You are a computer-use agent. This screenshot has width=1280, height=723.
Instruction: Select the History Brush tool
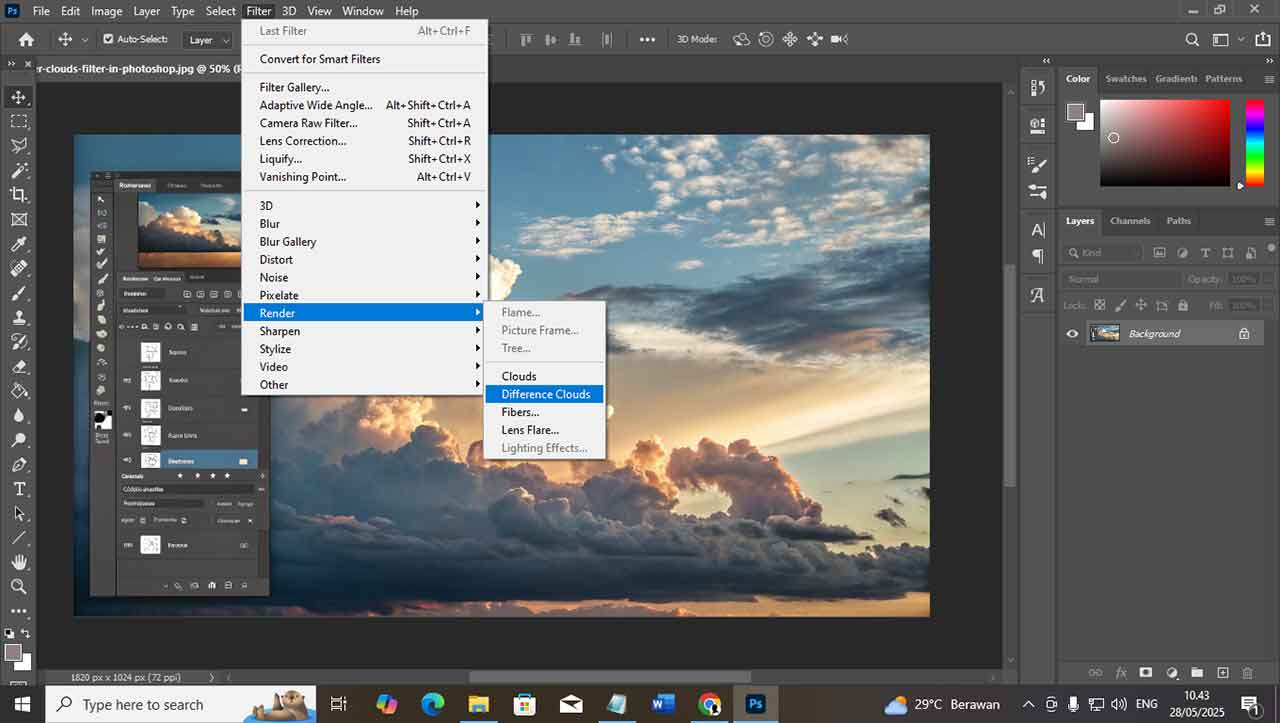19,342
